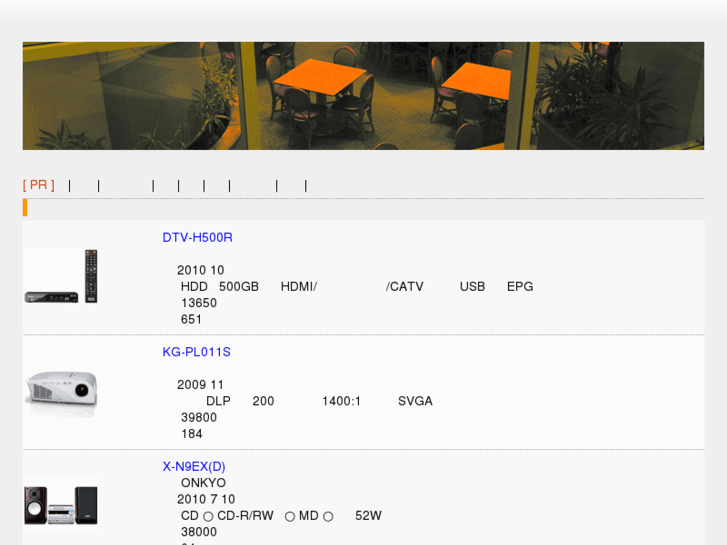Select the text 651
727x545 pixels.
click(x=191, y=319)
